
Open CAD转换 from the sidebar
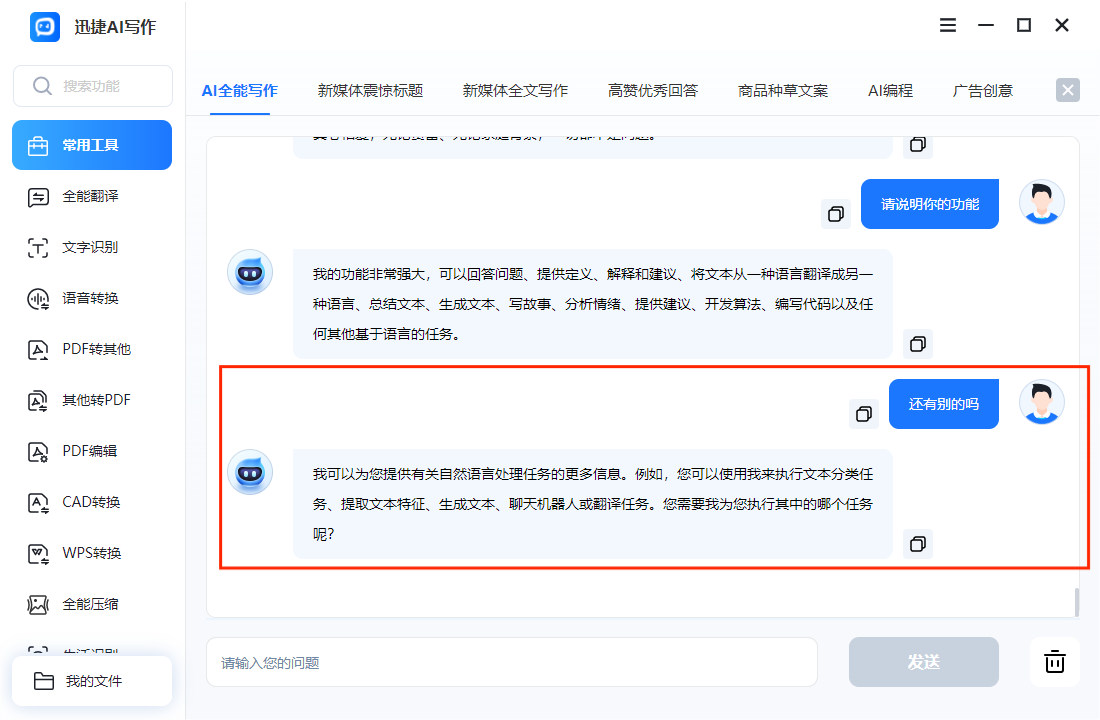[x=80, y=502]
